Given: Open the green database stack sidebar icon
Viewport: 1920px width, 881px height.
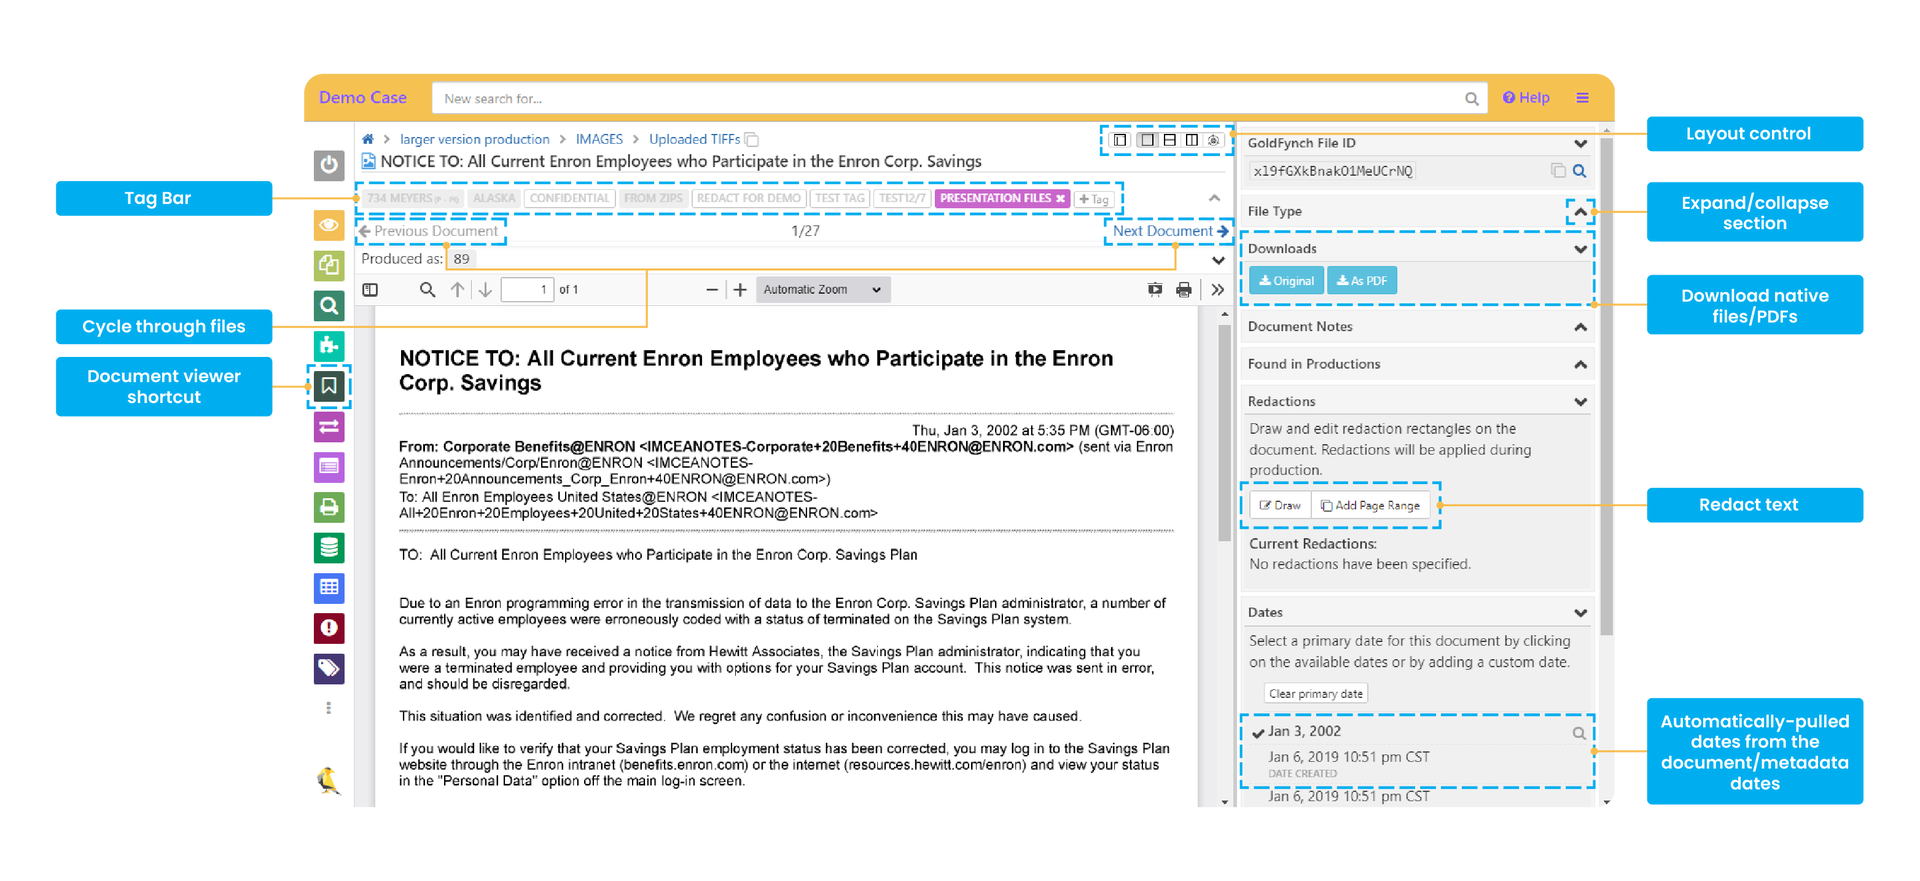Looking at the screenshot, I should coord(329,547).
